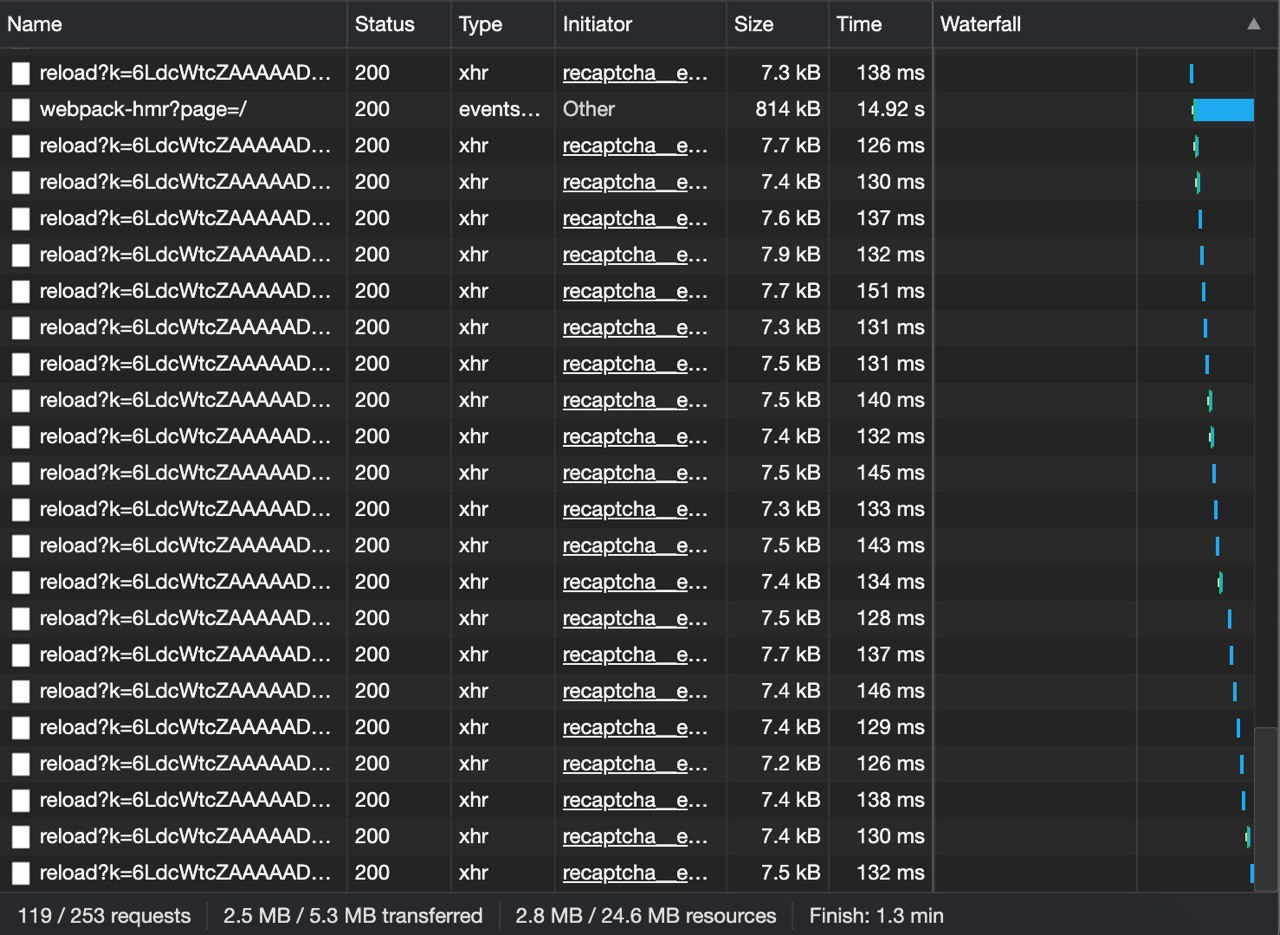Click the 'events…' type cell
Image resolution: width=1280 pixels, height=935 pixels.
pyautogui.click(x=499, y=109)
